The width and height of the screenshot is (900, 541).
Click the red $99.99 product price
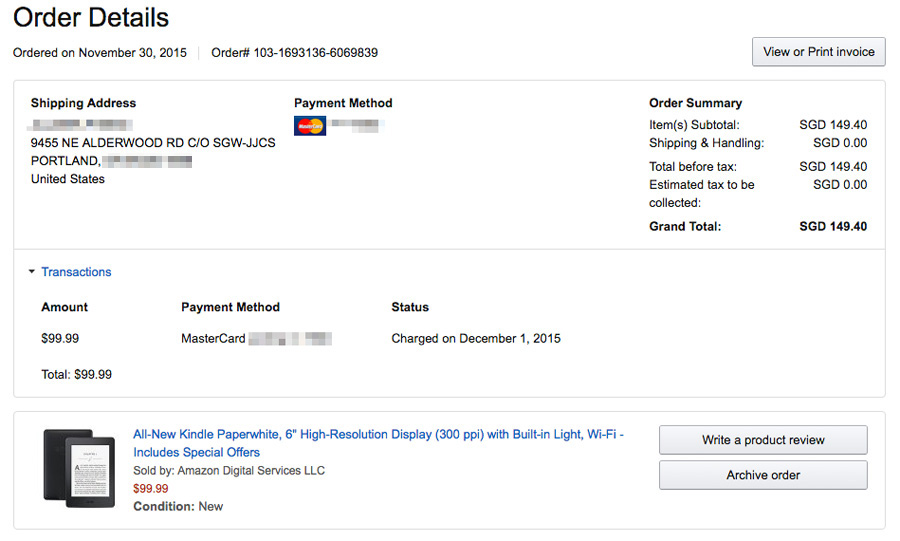coord(151,489)
